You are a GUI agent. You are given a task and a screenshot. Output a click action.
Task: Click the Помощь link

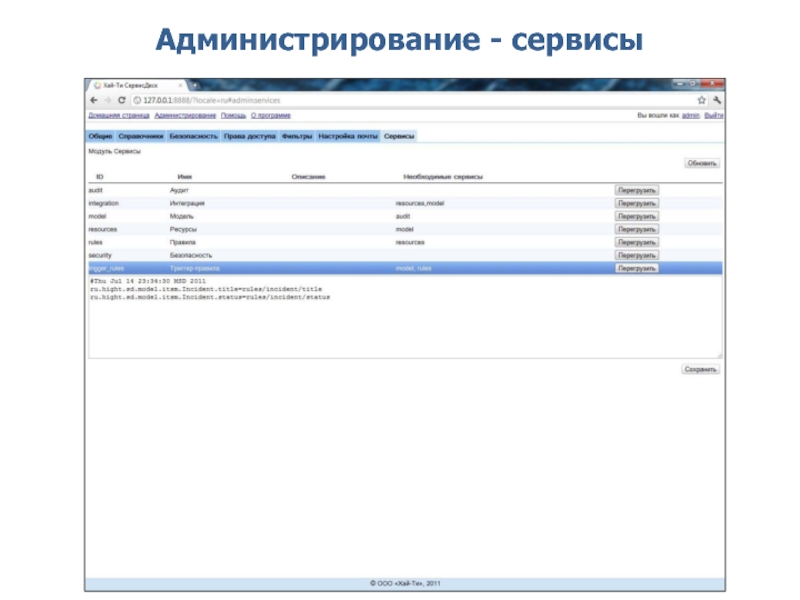[x=232, y=116]
